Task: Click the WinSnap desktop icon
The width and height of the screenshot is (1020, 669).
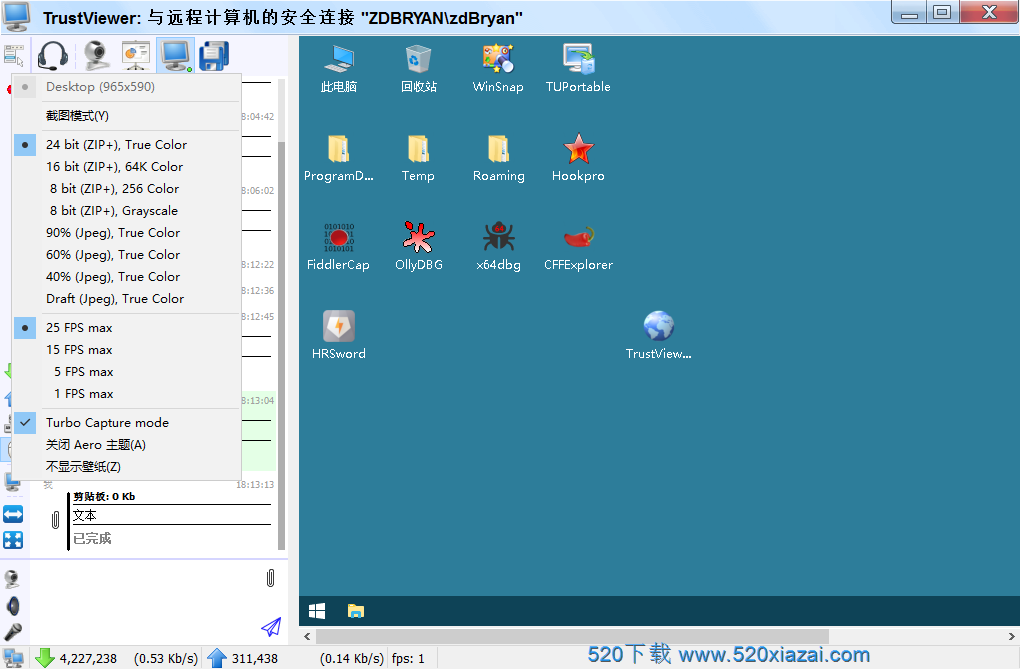Action: (498, 68)
